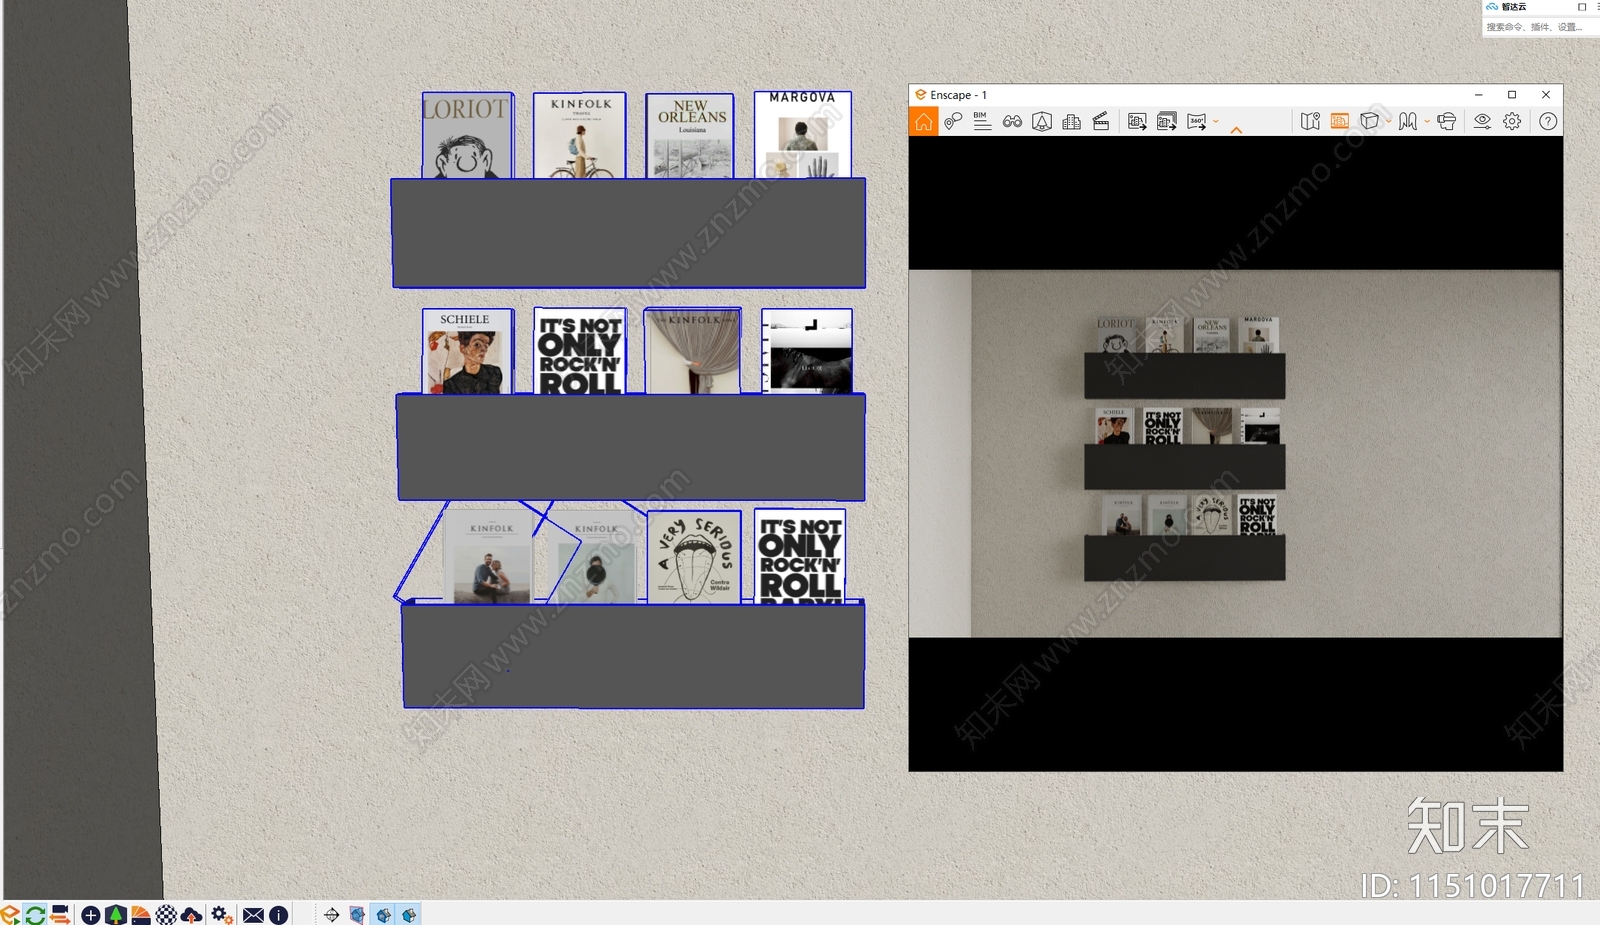Select the A VERY SERIOUS tongue book cover
The width and height of the screenshot is (1600, 925).
click(x=694, y=556)
